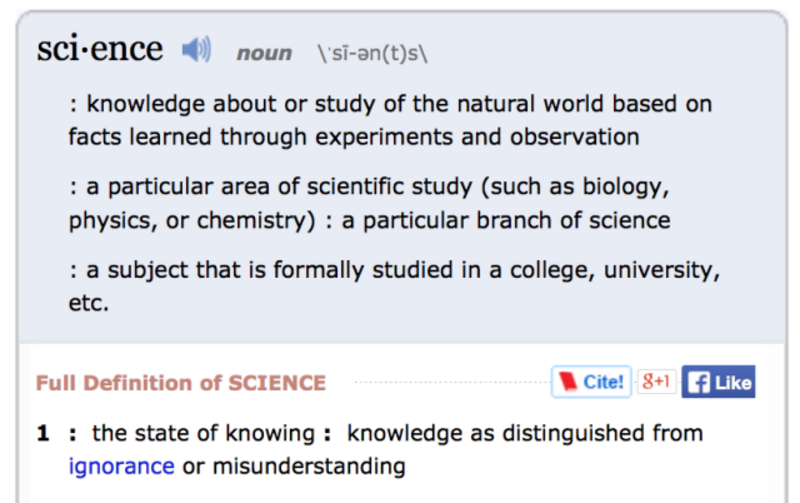Click the Facebook "f" logo icon

tap(699, 382)
